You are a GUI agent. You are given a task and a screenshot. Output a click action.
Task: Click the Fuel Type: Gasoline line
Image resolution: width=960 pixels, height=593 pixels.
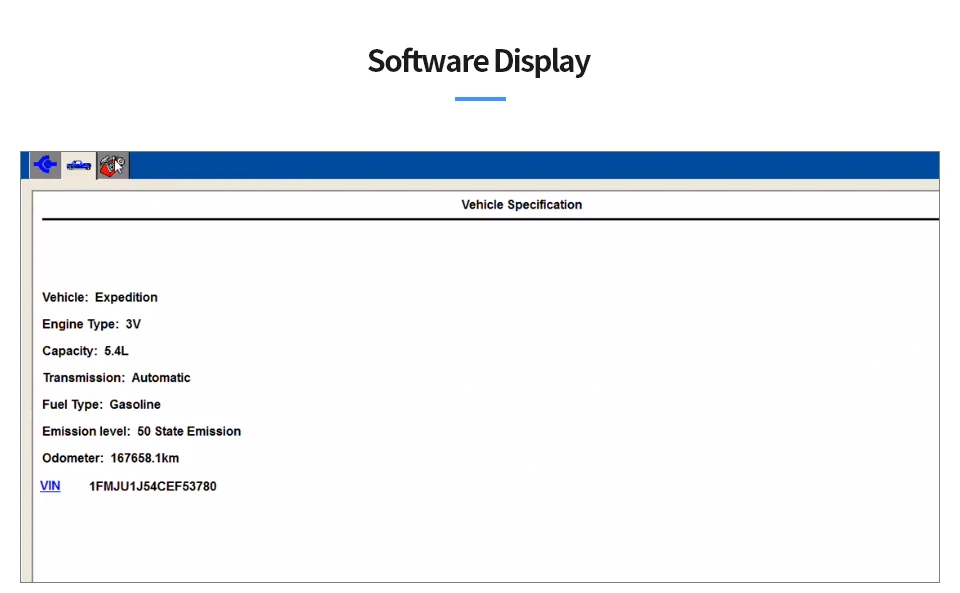tap(101, 405)
